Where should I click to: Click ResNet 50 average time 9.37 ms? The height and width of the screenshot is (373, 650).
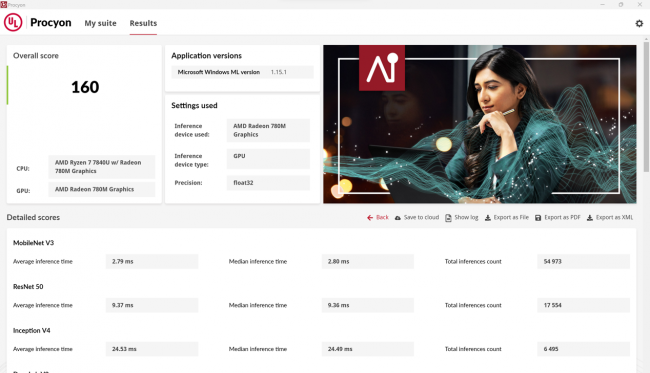pyautogui.click(x=152, y=305)
